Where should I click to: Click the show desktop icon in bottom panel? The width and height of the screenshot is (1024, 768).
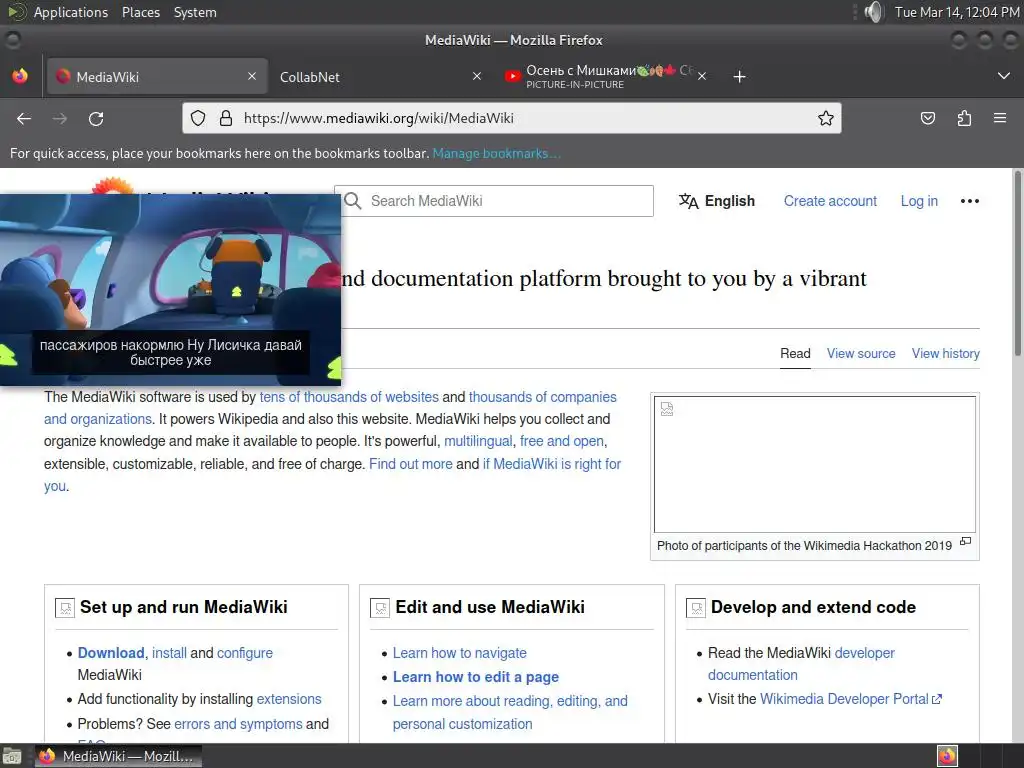pyautogui.click(x=12, y=756)
